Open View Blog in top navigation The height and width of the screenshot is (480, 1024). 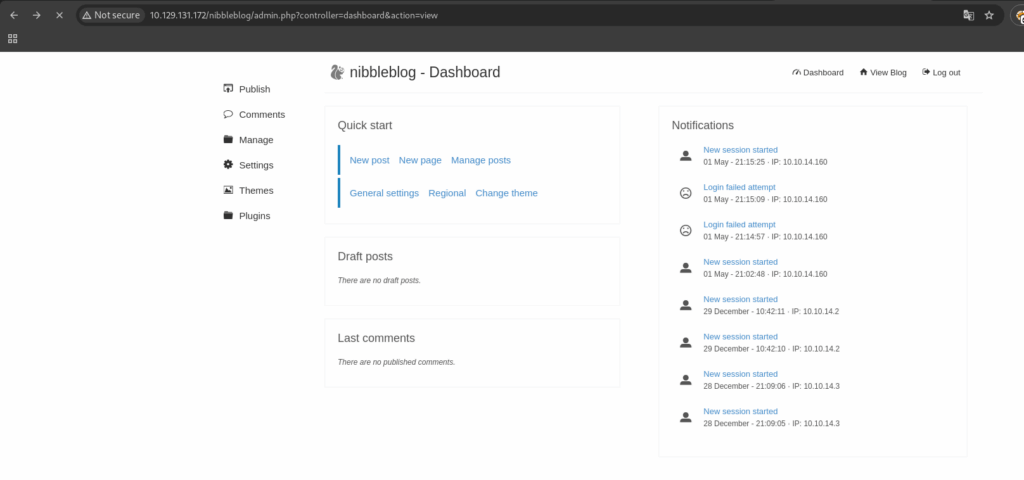(883, 72)
